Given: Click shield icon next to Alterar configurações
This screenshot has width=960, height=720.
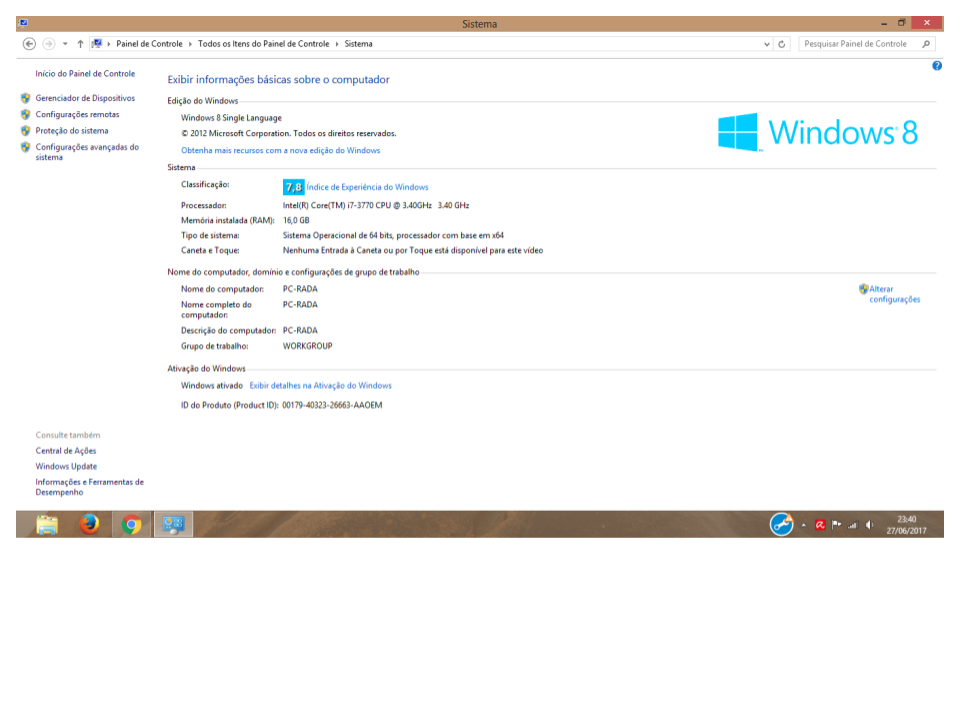Looking at the screenshot, I should (x=863, y=289).
